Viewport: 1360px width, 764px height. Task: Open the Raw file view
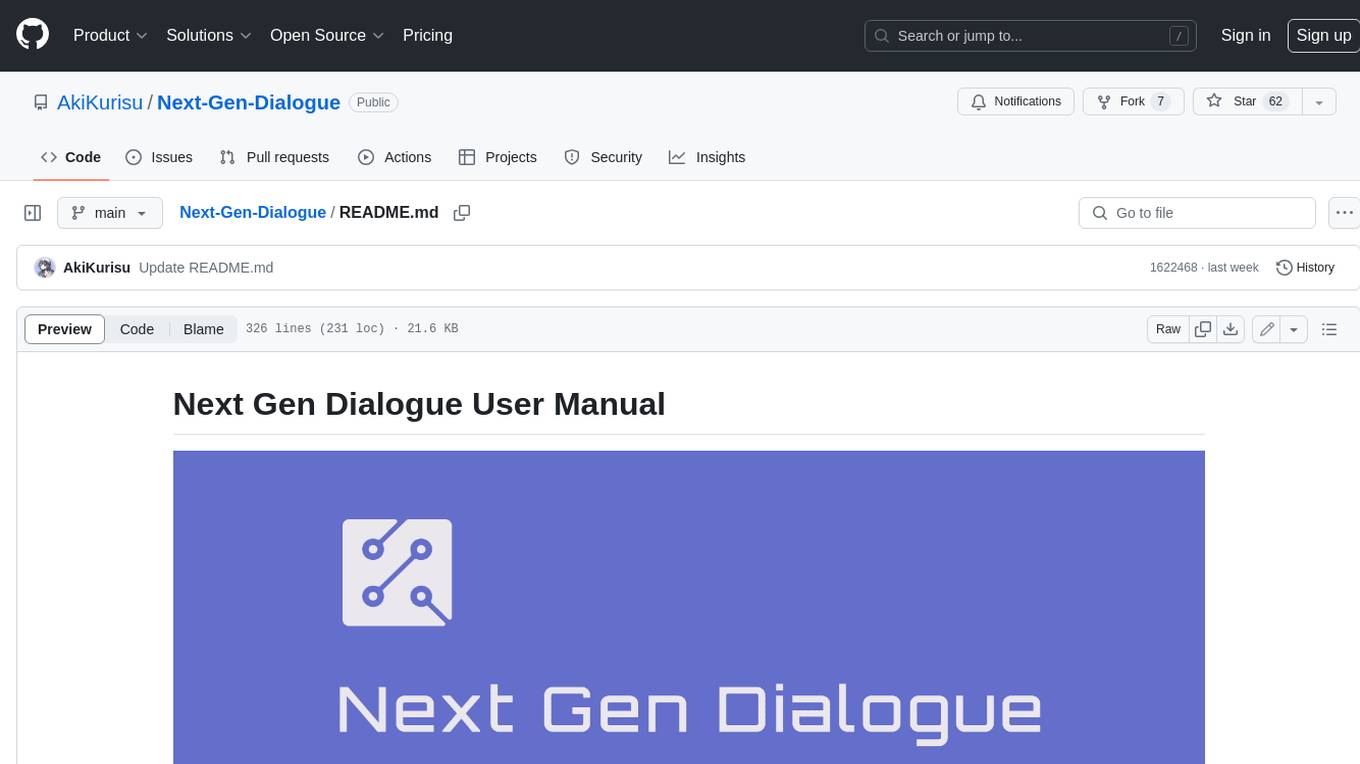coord(1168,329)
